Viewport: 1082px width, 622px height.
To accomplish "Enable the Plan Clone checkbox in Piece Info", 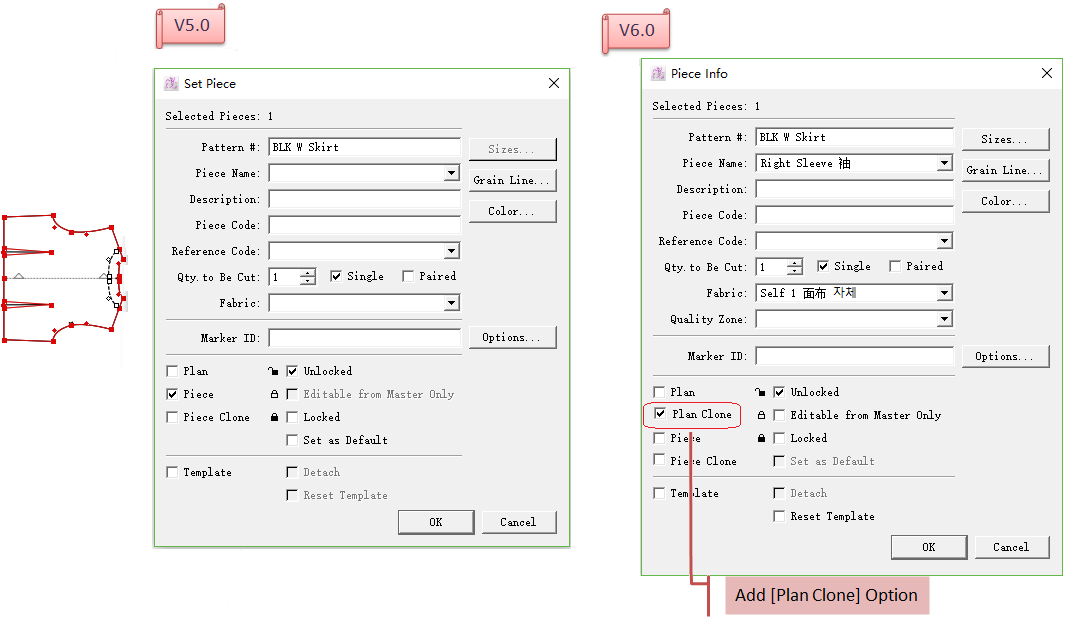I will 660,414.
